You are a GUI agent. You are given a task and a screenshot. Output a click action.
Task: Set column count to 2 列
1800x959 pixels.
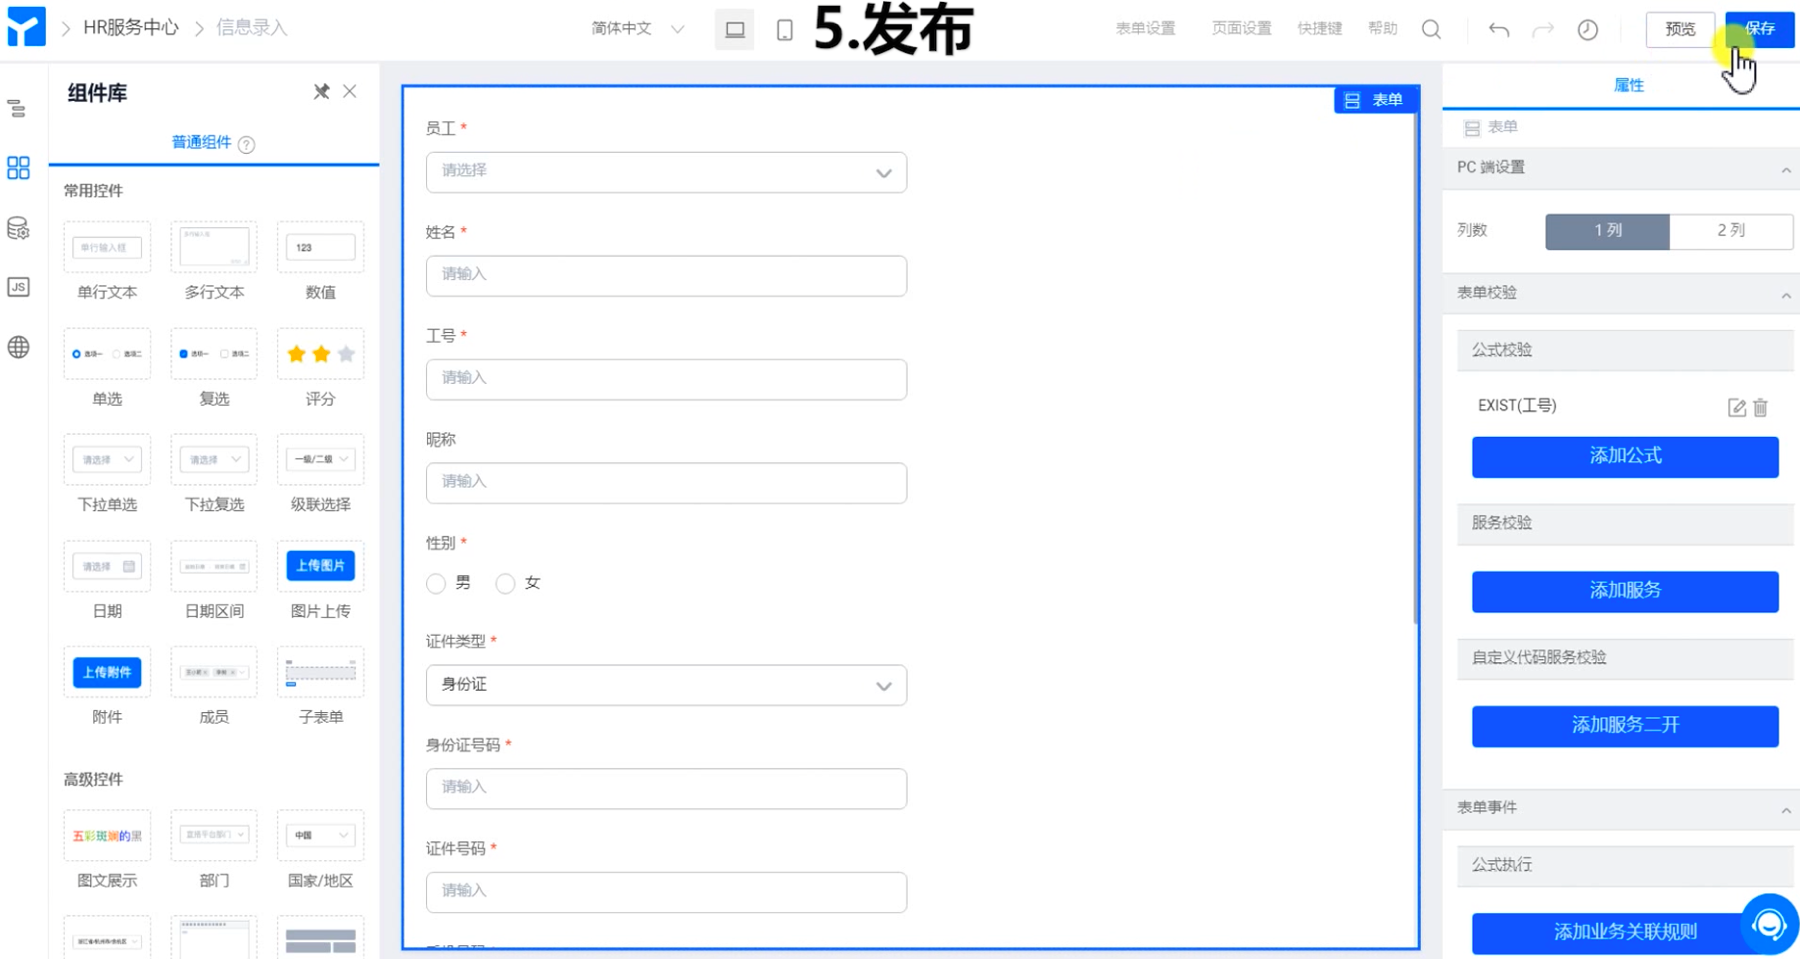(x=1731, y=231)
